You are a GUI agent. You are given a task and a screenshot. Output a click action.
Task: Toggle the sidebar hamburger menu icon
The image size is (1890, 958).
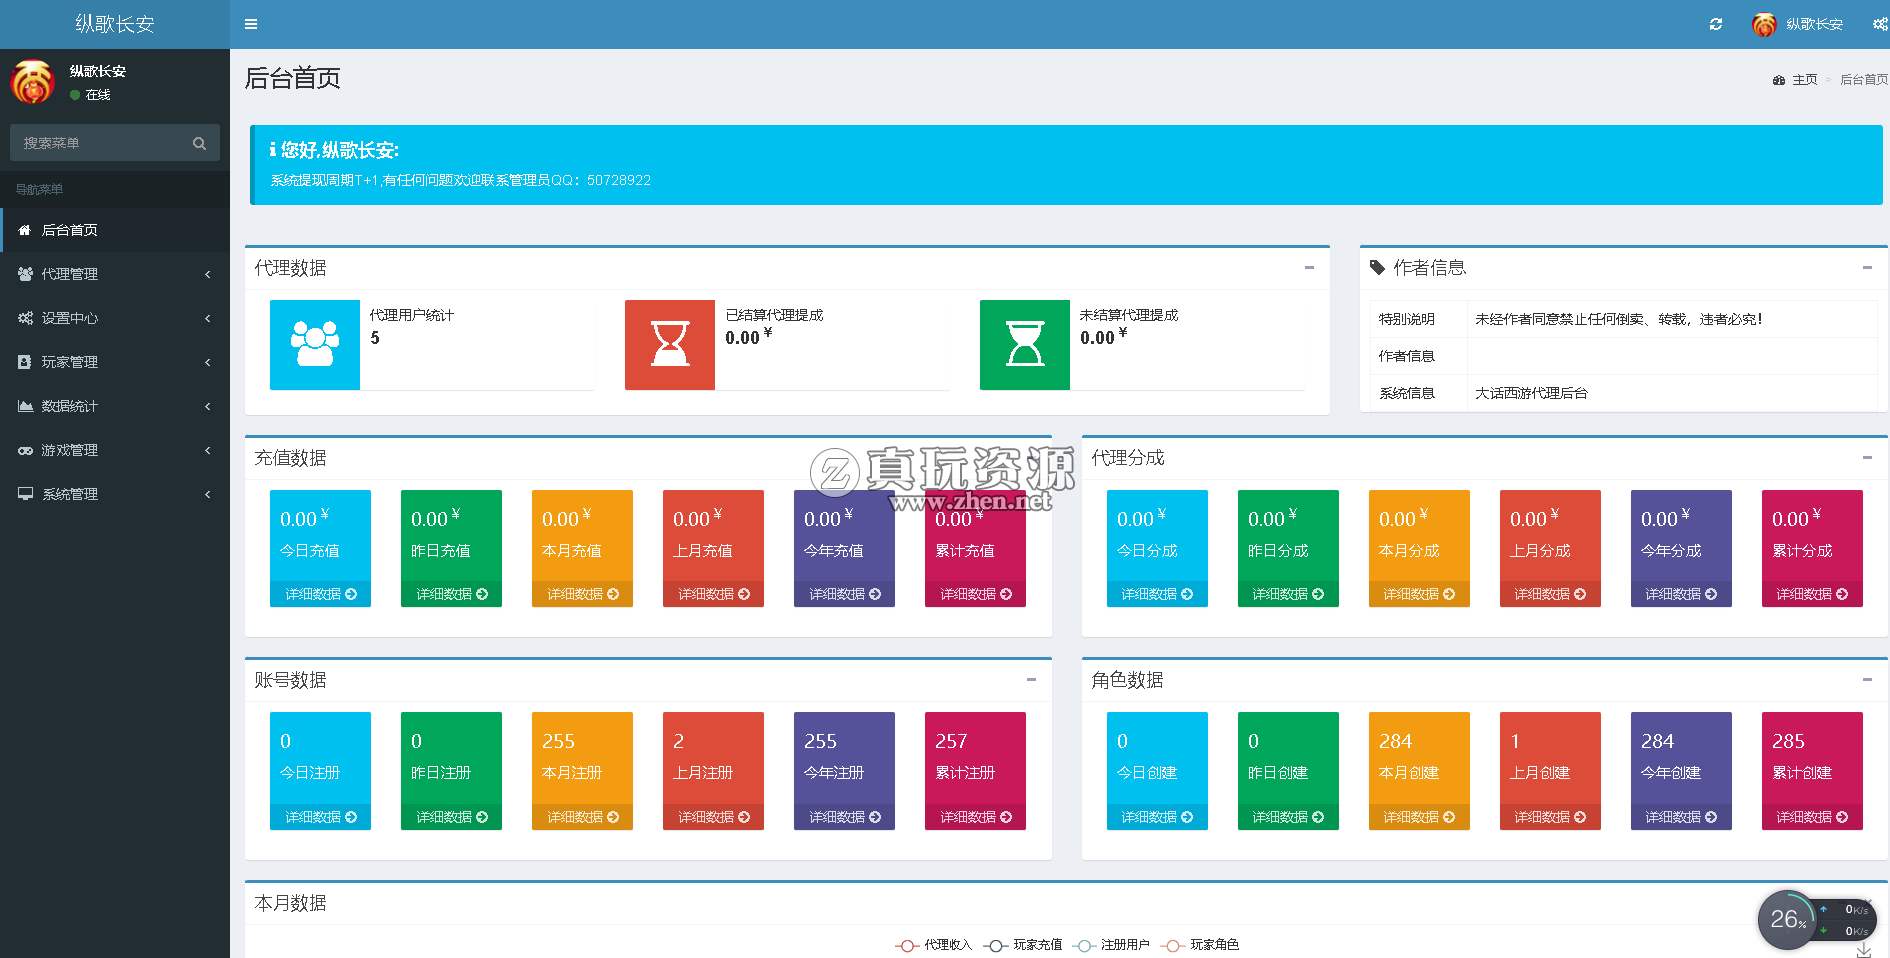point(251,24)
